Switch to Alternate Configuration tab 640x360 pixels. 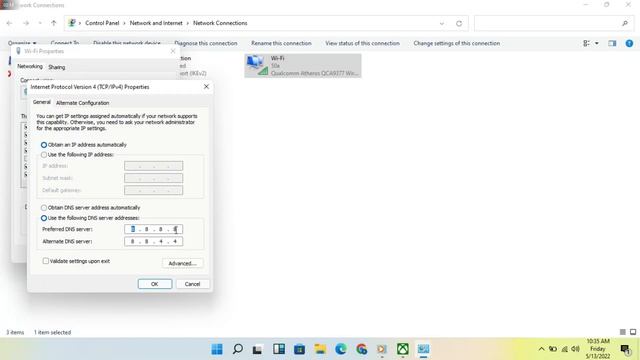[x=82, y=103]
